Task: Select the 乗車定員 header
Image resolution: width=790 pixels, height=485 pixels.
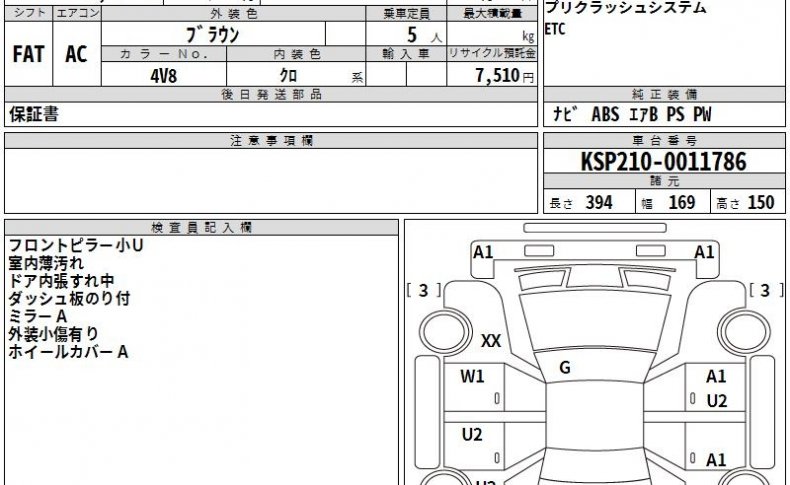Action: pyautogui.click(x=406, y=14)
